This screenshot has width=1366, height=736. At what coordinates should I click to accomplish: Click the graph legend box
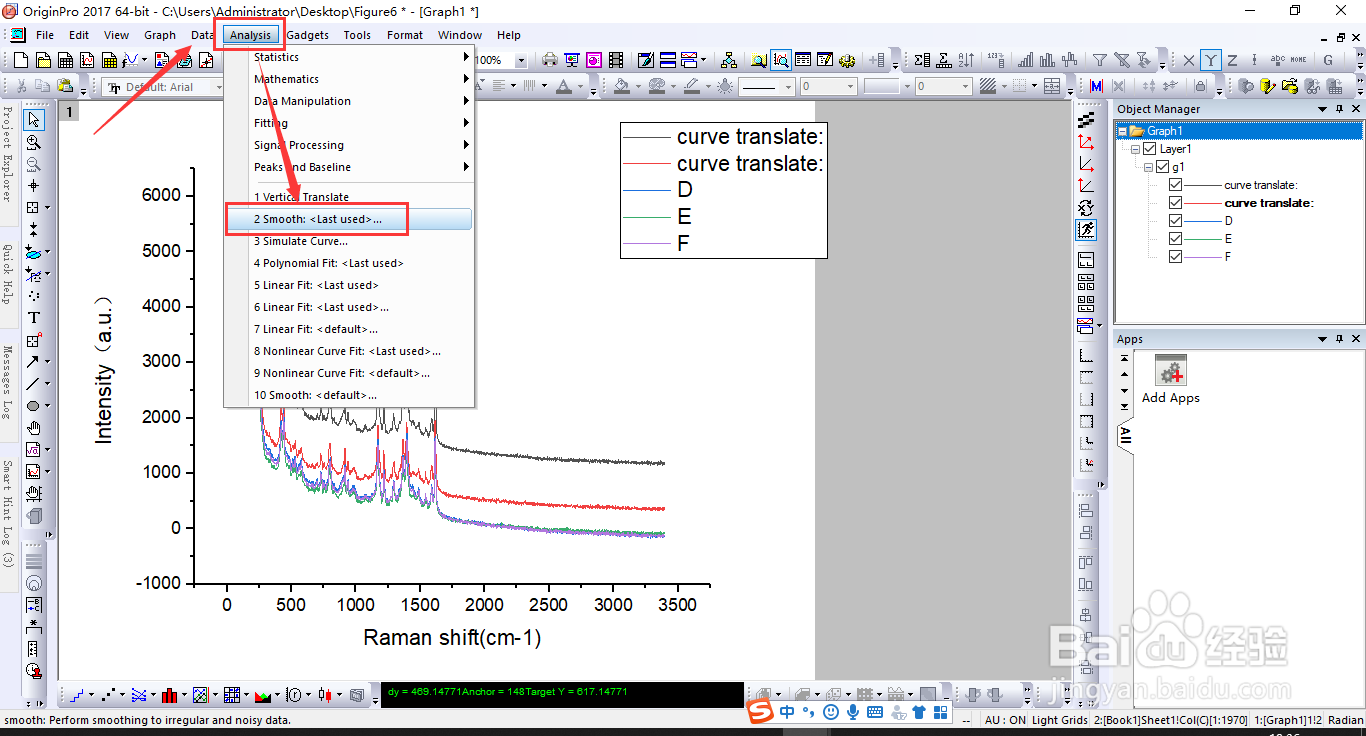coord(724,190)
